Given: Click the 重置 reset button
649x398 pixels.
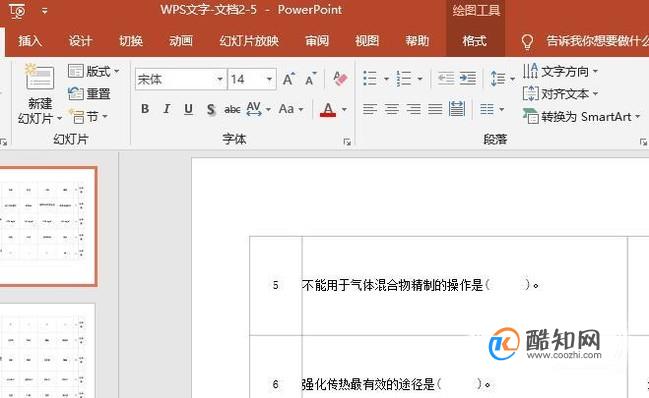Looking at the screenshot, I should coord(89,94).
